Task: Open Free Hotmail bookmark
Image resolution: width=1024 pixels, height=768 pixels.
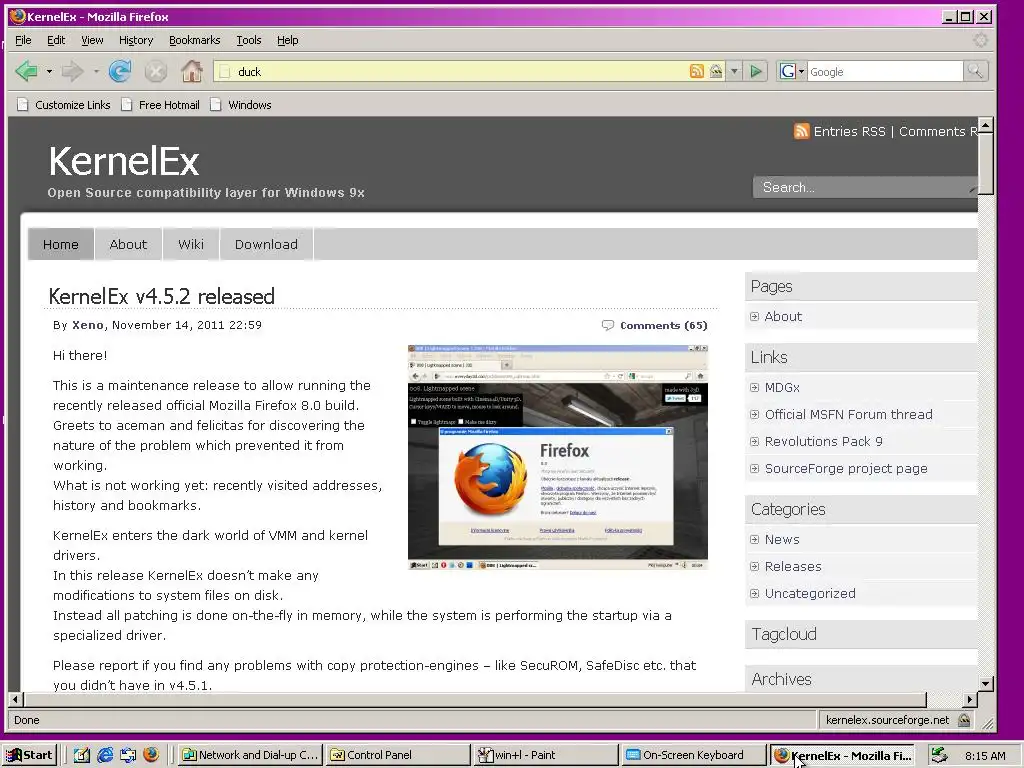Action: click(161, 104)
